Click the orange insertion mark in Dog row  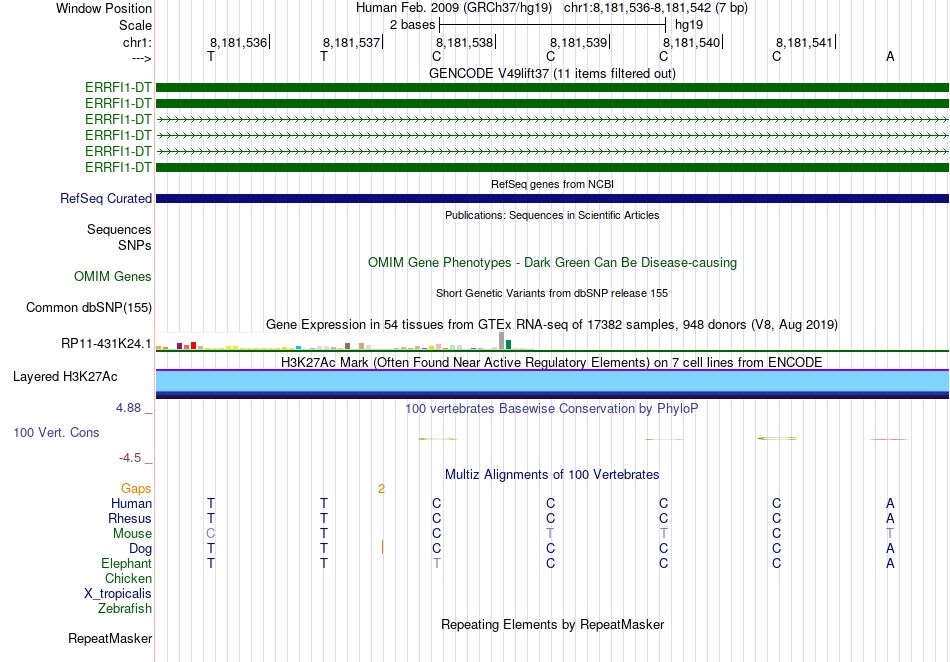click(382, 548)
